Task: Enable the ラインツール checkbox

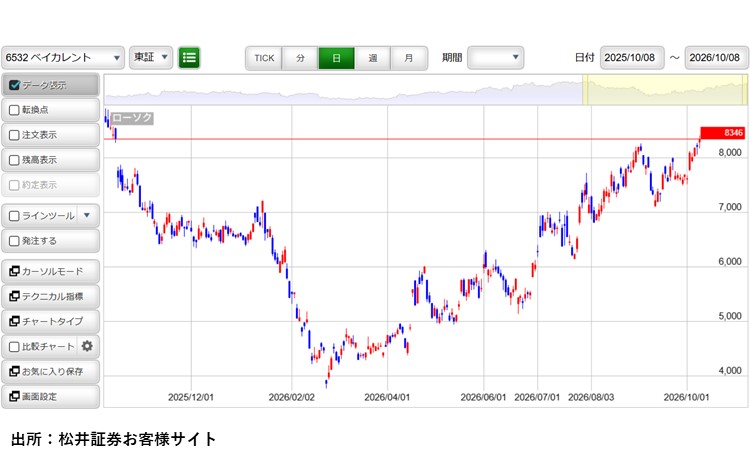Action: click(14, 216)
